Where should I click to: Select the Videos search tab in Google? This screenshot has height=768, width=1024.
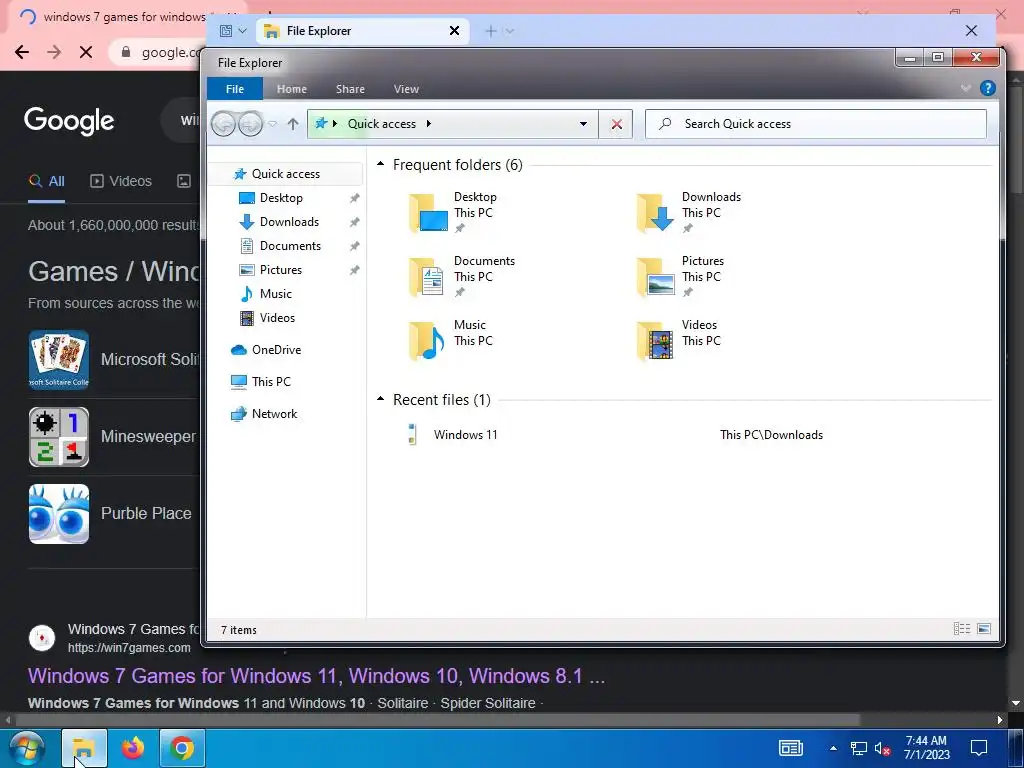pos(121,182)
